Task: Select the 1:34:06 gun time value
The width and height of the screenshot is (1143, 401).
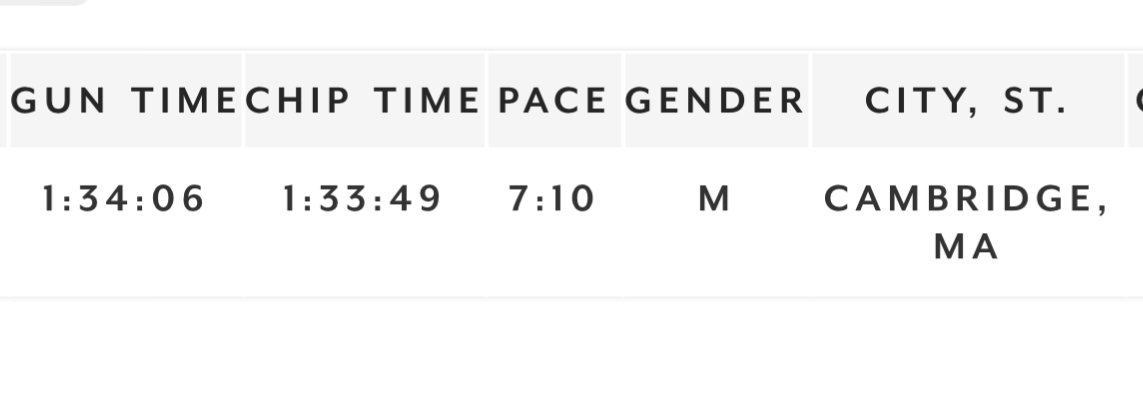Action: pos(124,199)
